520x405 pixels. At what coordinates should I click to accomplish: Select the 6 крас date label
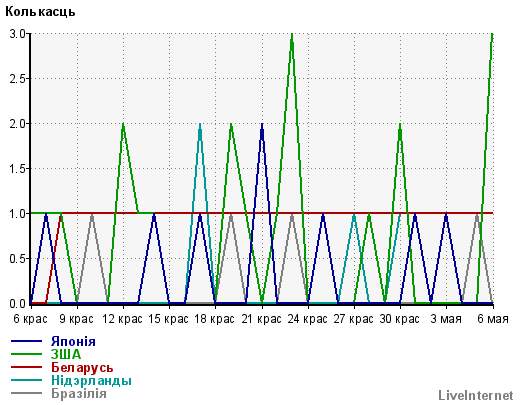(30, 319)
